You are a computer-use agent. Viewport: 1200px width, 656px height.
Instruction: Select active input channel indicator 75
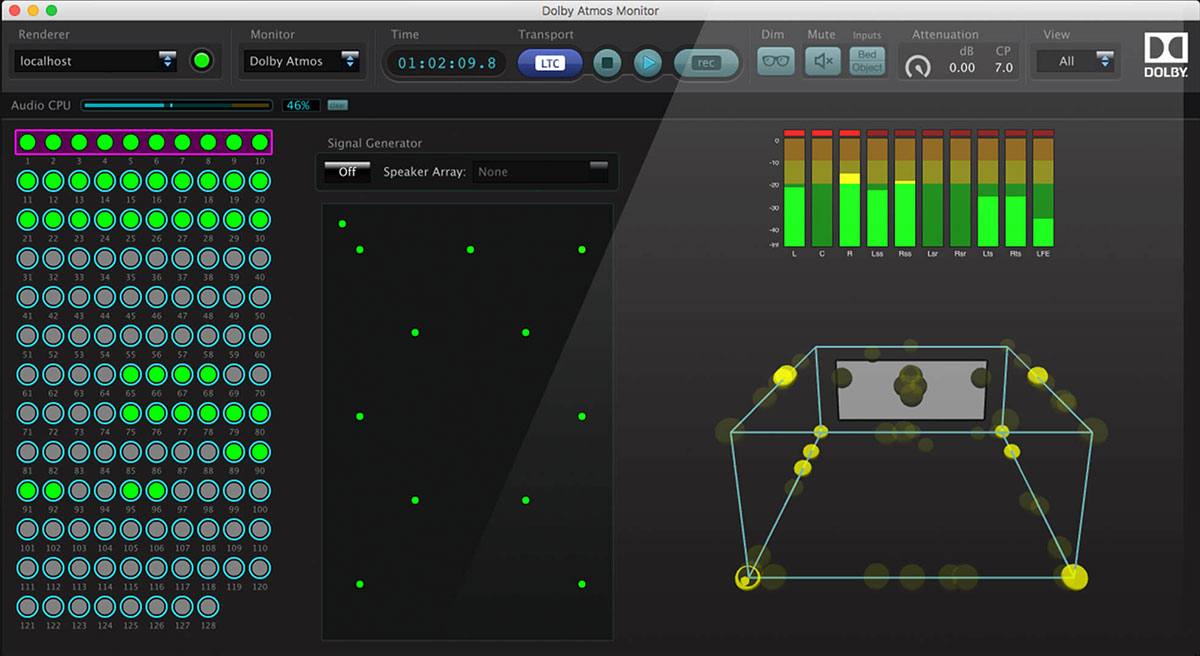coord(131,412)
